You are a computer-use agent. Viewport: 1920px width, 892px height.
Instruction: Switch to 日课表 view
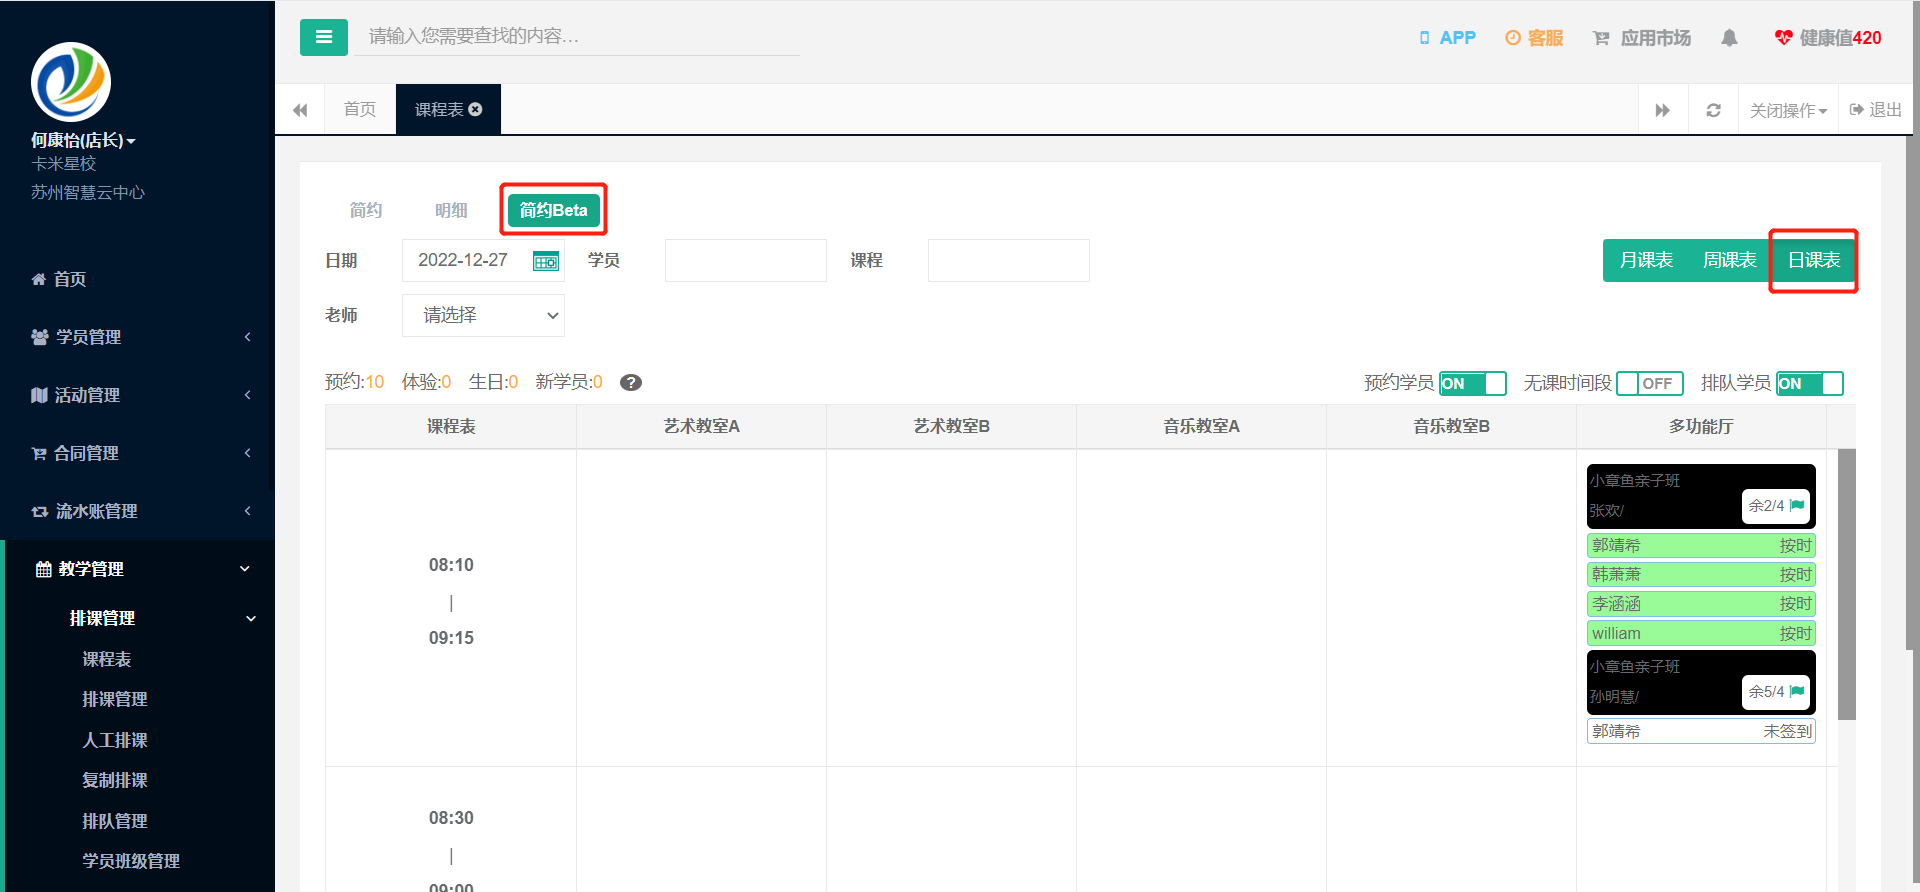coord(1814,260)
